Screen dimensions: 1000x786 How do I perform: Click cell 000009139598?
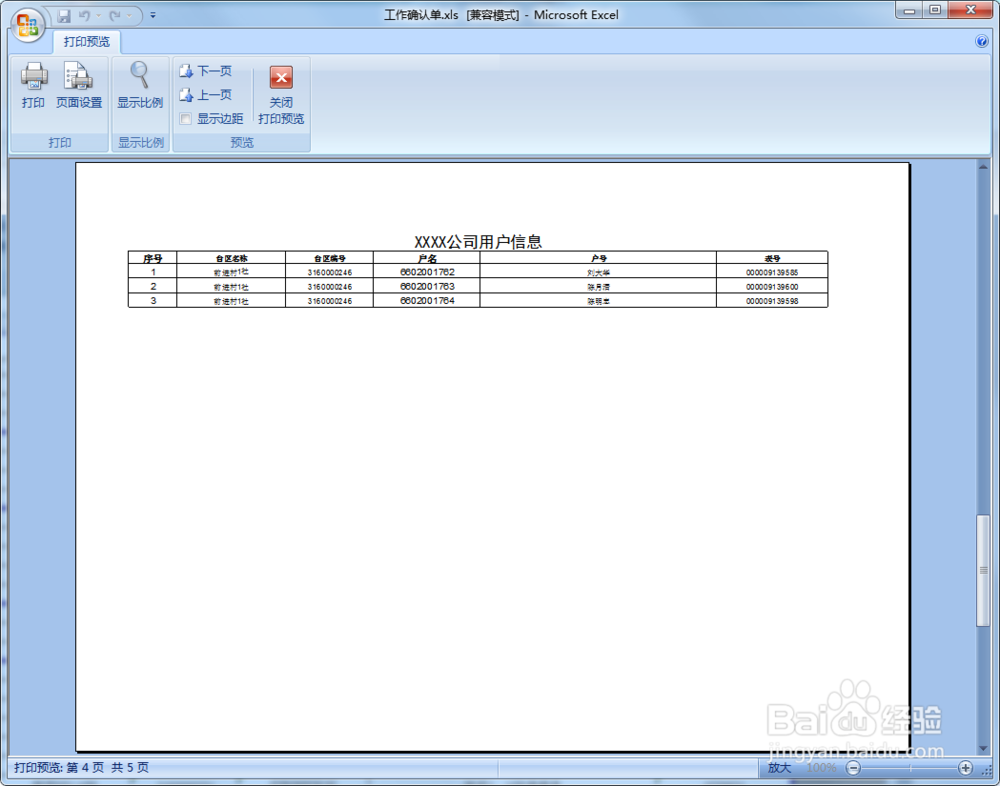coord(772,300)
